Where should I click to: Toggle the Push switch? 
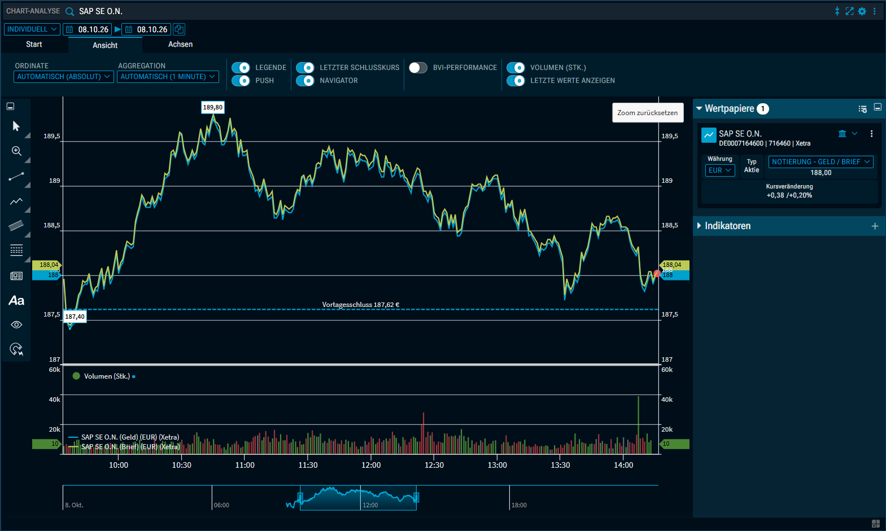[241, 81]
